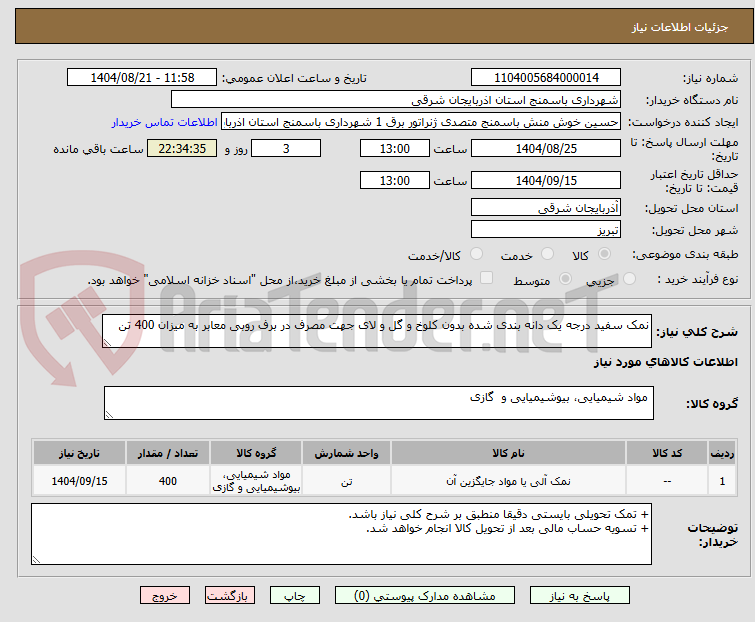Click مشاهده مدارک پیوستی (0) button
The image size is (755, 622).
(425, 596)
